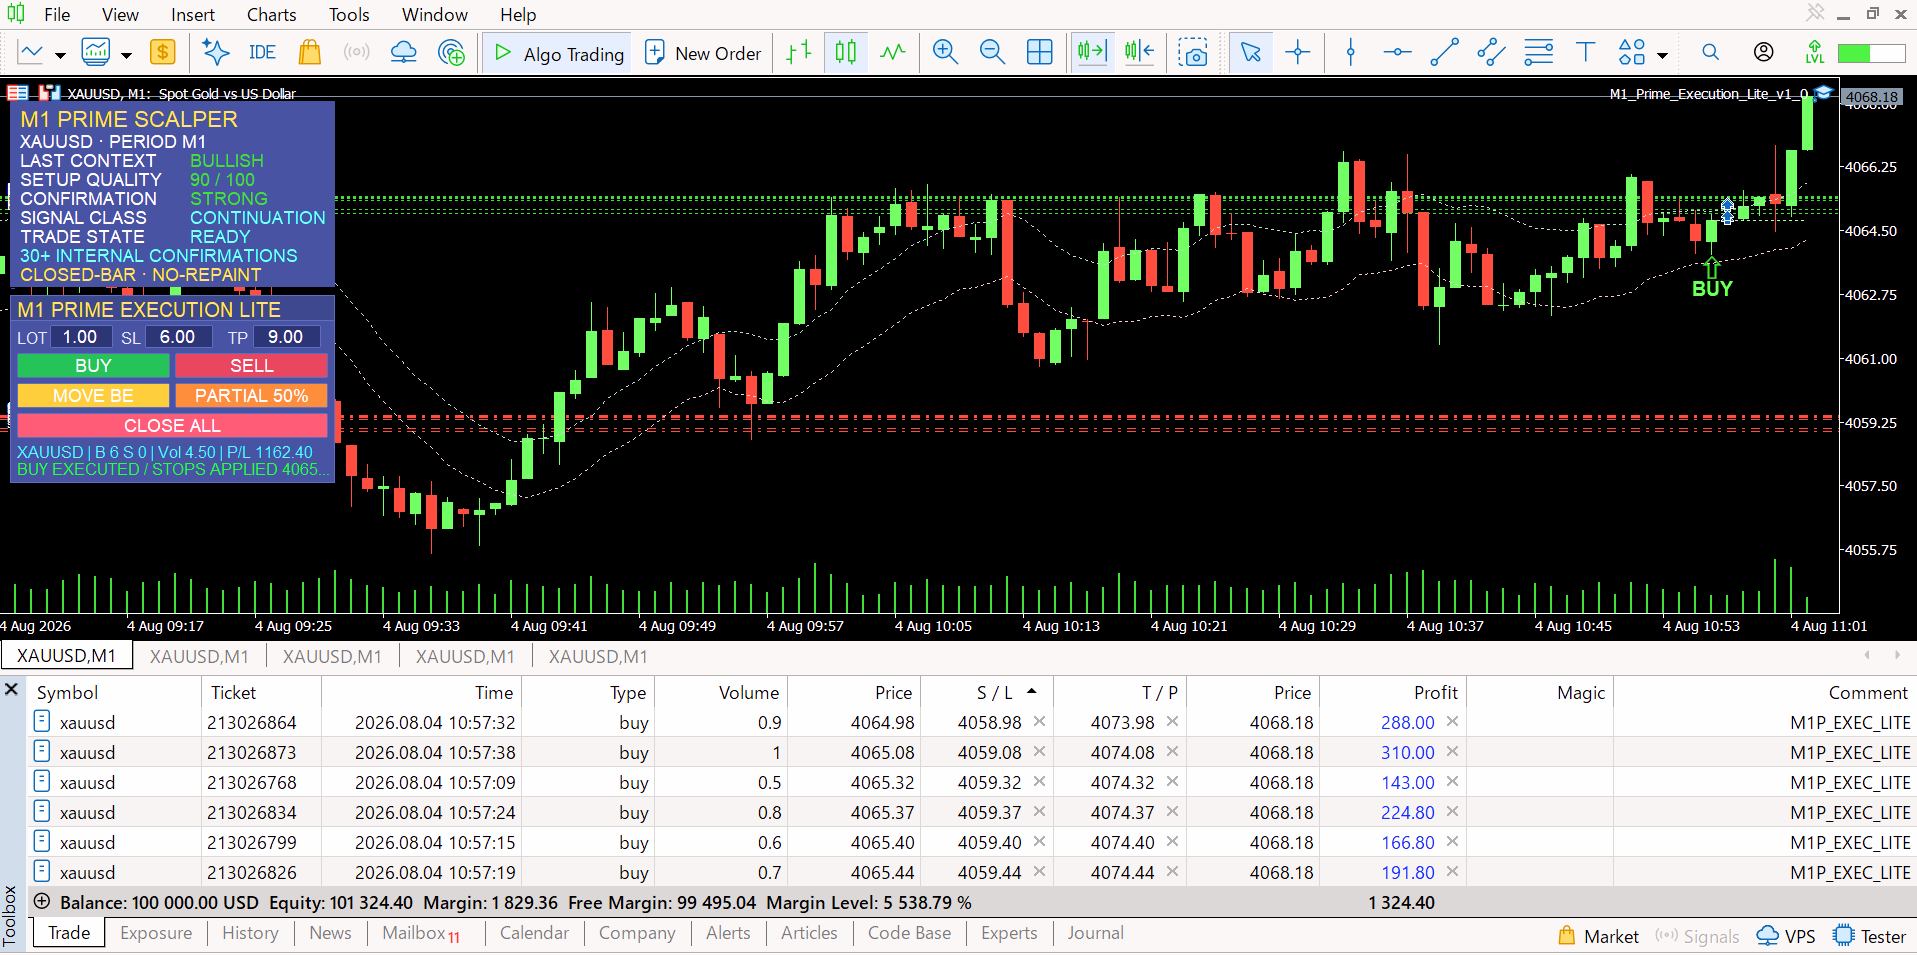Draw a horizontal line object
The image size is (1917, 955).
point(1397,53)
